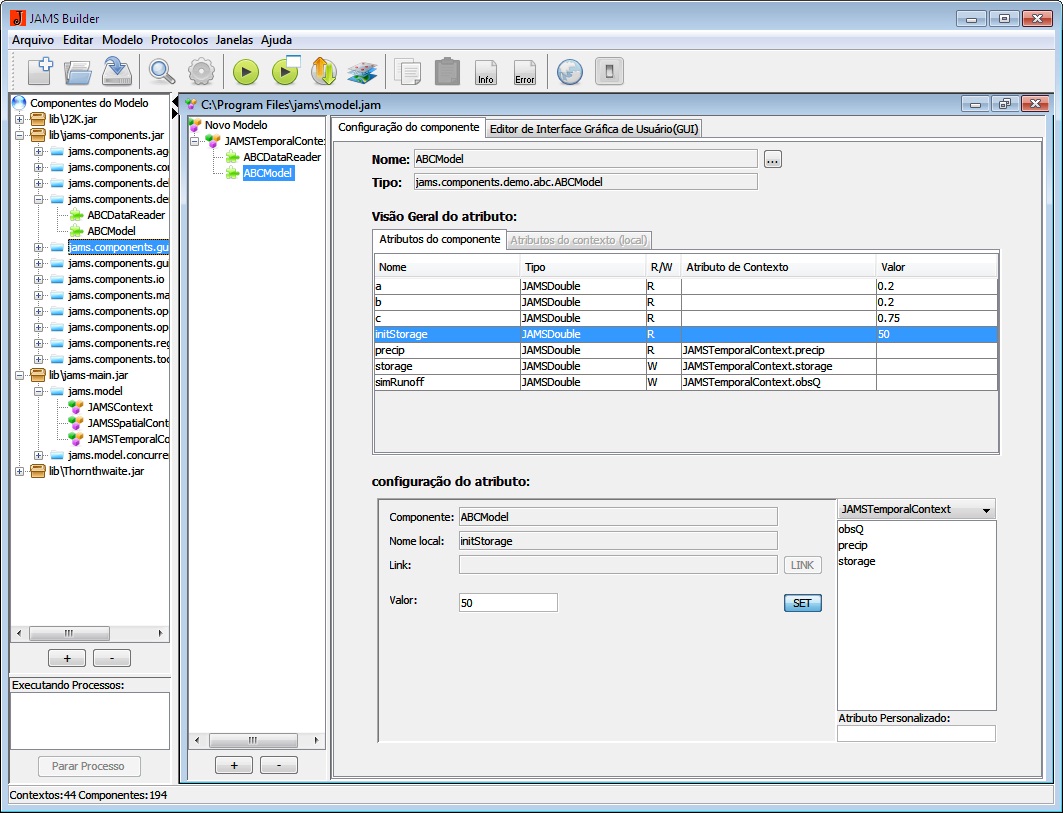Click the Valor input field

point(507,602)
